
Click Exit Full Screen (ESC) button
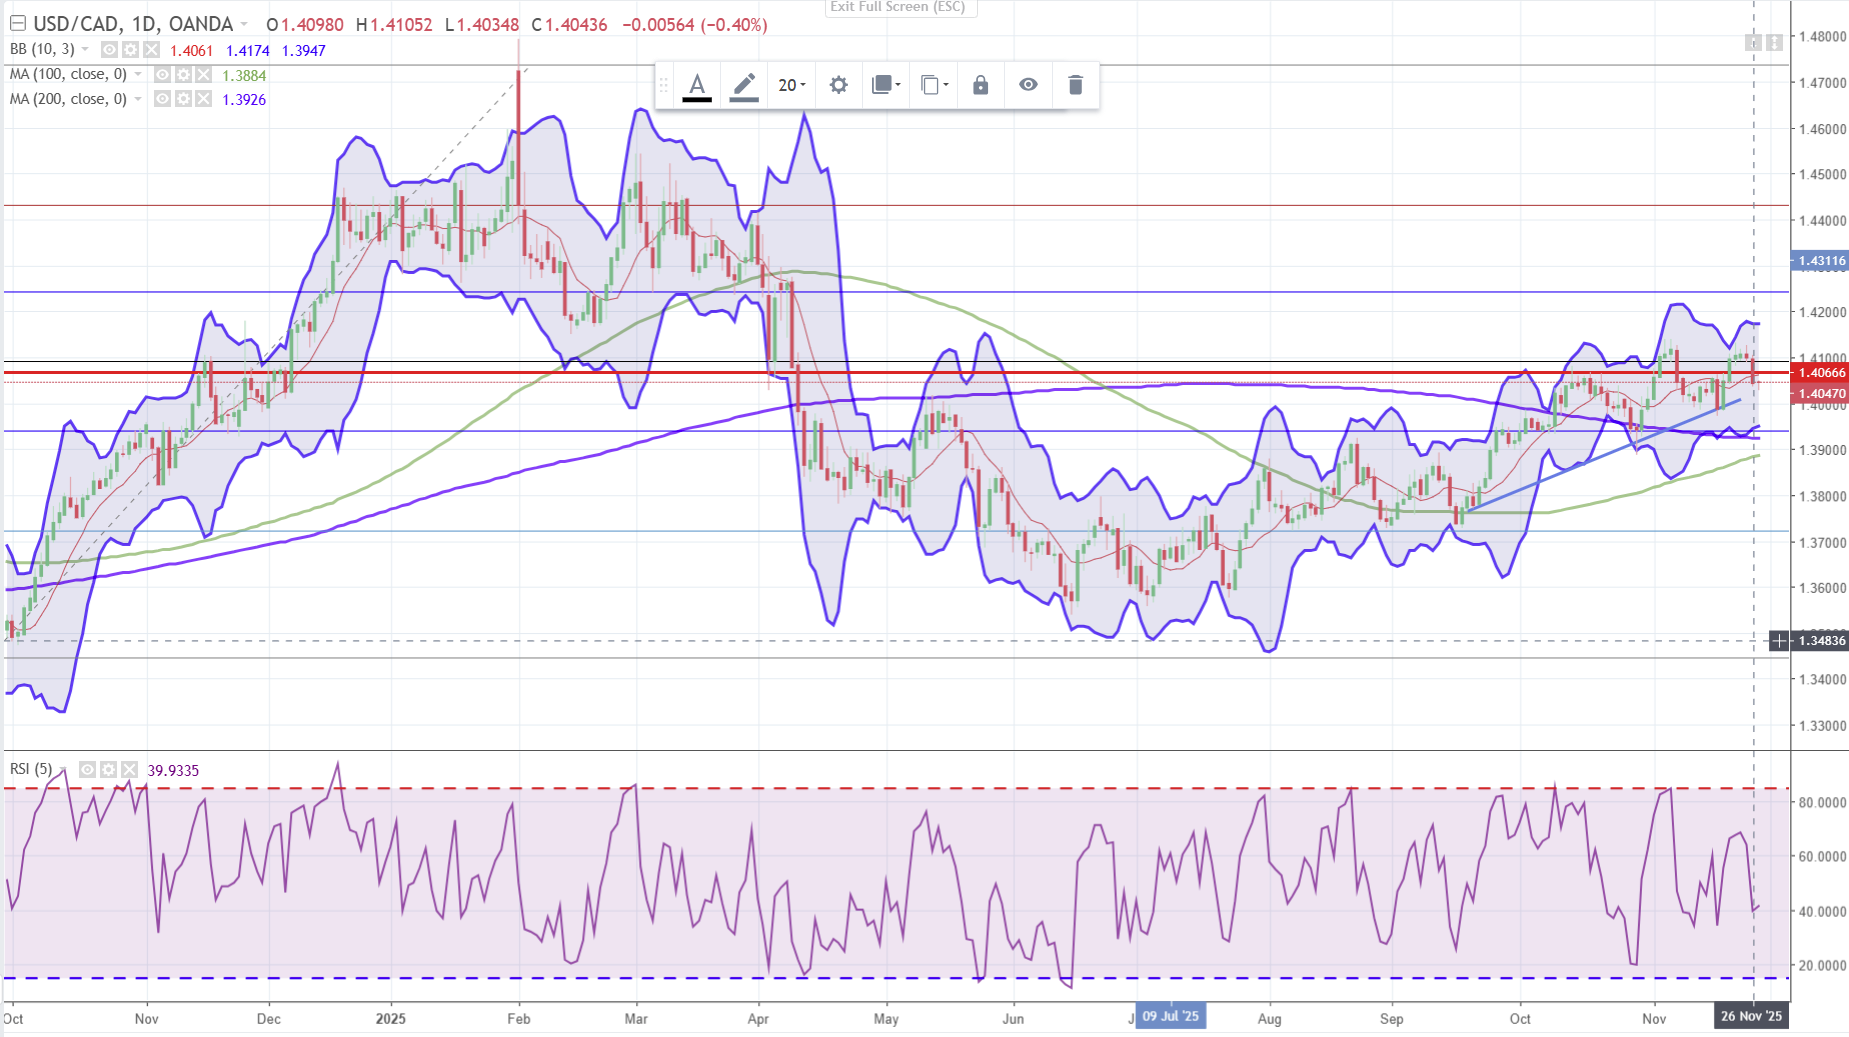[898, 7]
